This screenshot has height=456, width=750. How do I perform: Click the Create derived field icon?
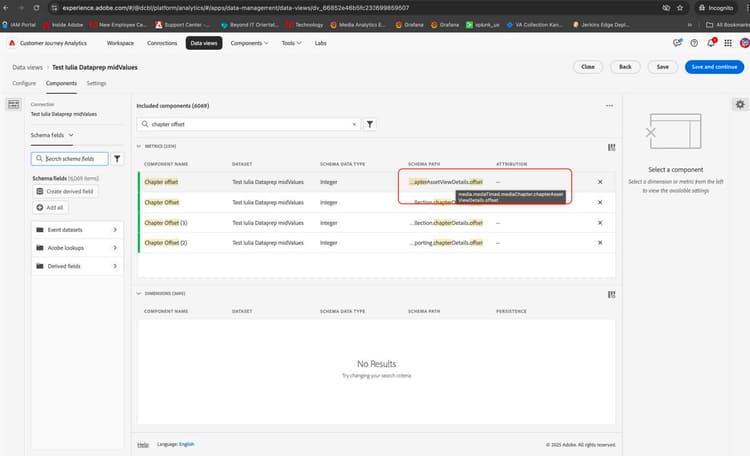pos(40,191)
